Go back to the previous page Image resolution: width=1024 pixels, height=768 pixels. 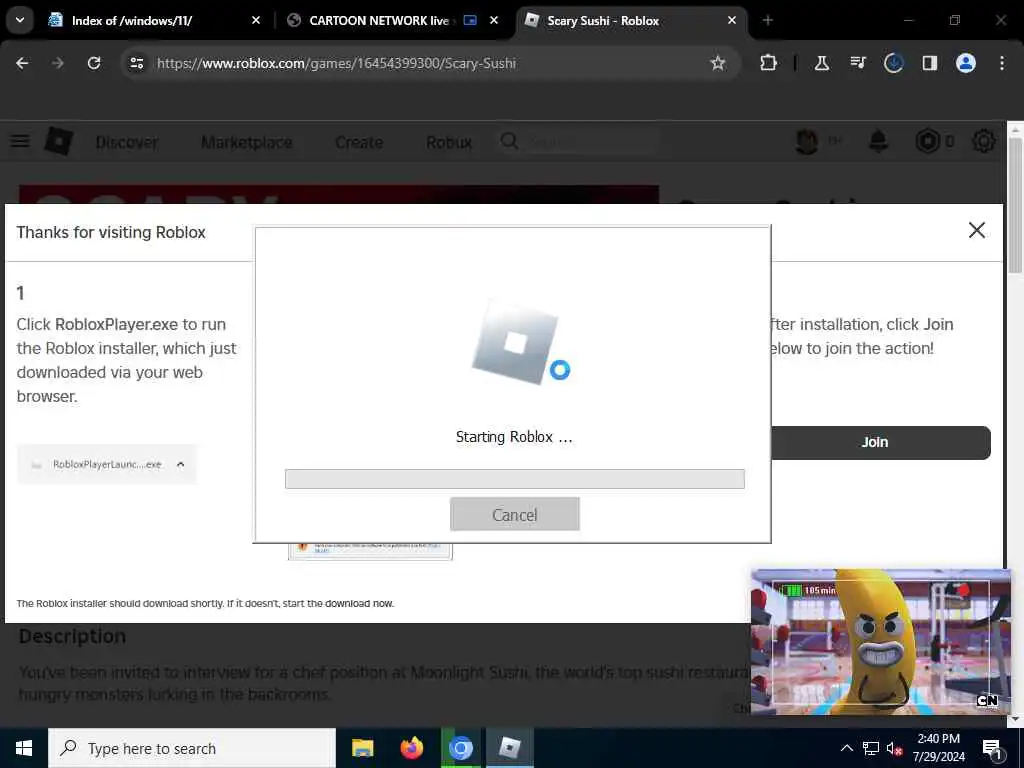22,63
